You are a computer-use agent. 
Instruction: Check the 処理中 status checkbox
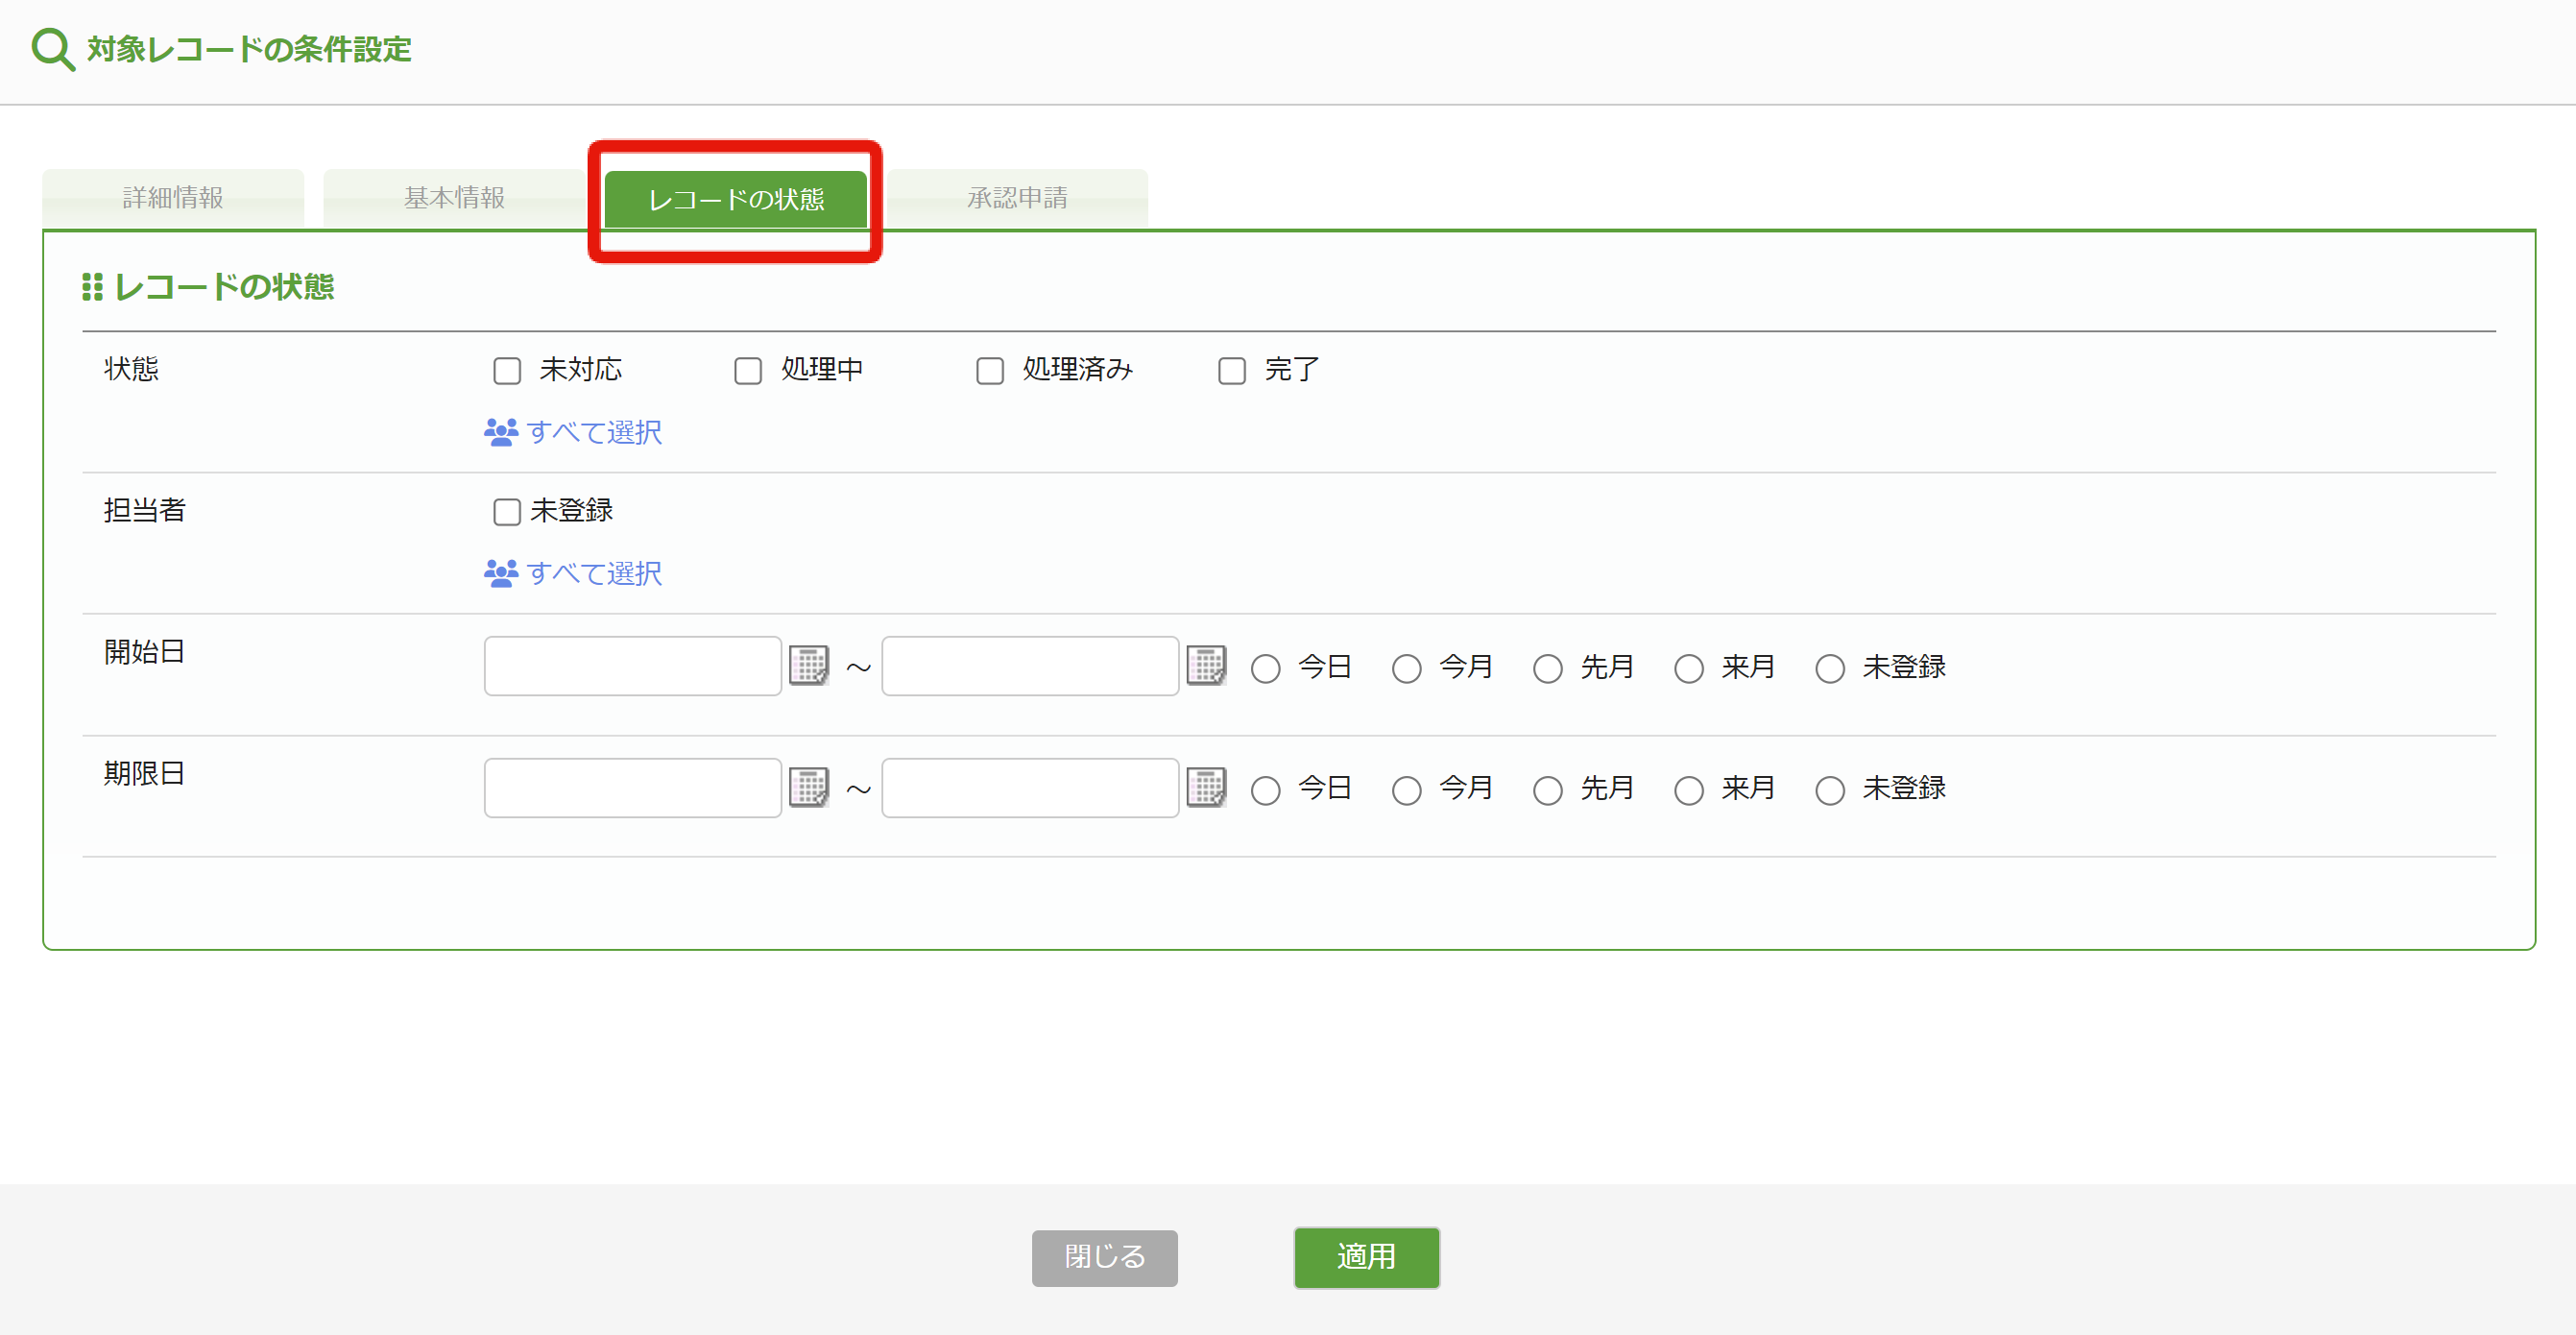point(748,371)
